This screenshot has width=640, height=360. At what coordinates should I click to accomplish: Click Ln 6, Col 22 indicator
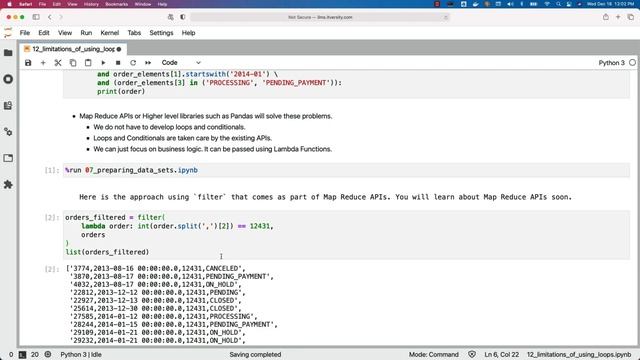(502, 355)
